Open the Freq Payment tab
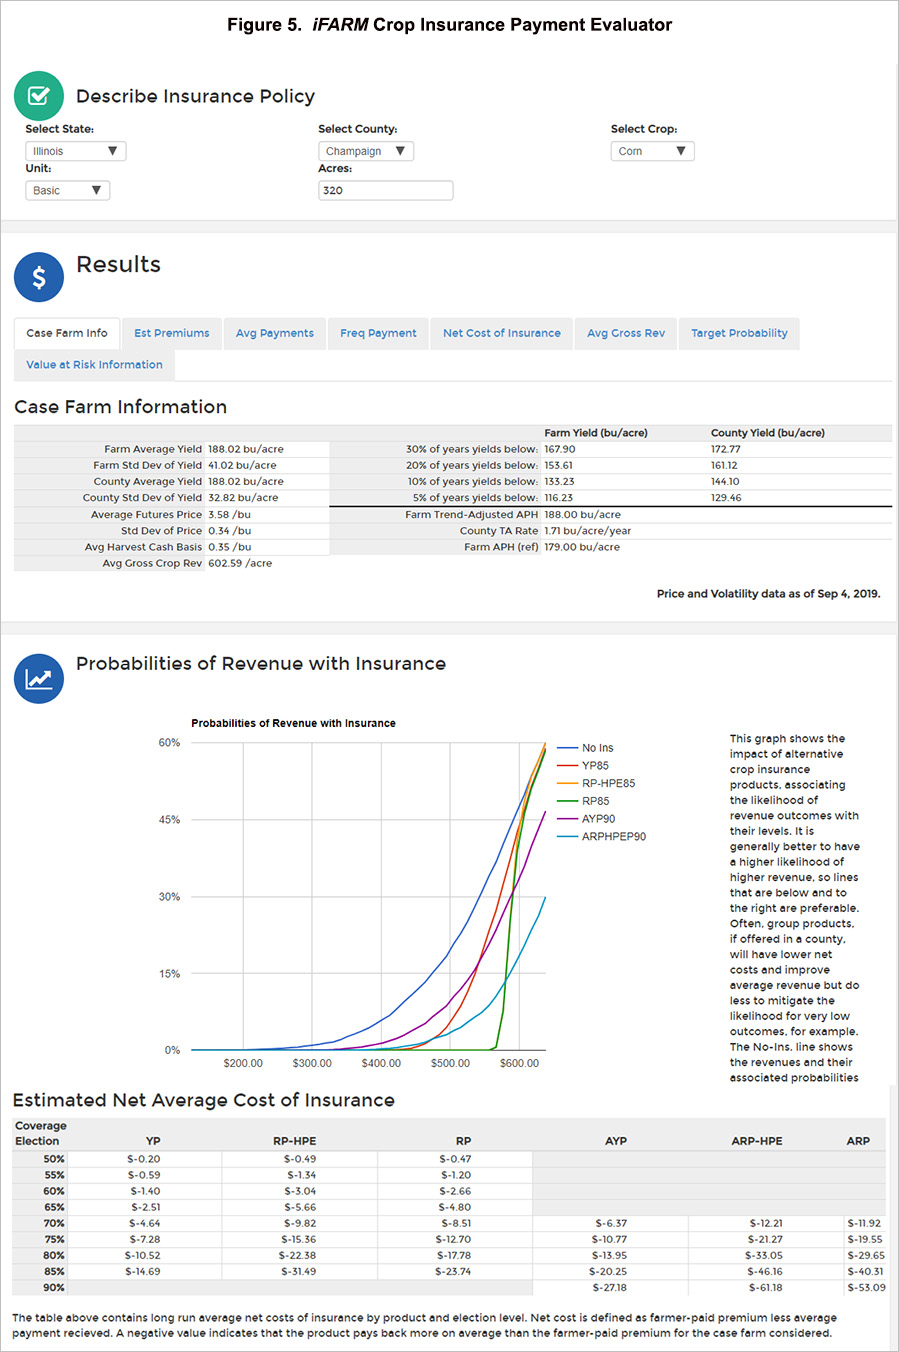This screenshot has width=899, height=1352. click(x=378, y=333)
